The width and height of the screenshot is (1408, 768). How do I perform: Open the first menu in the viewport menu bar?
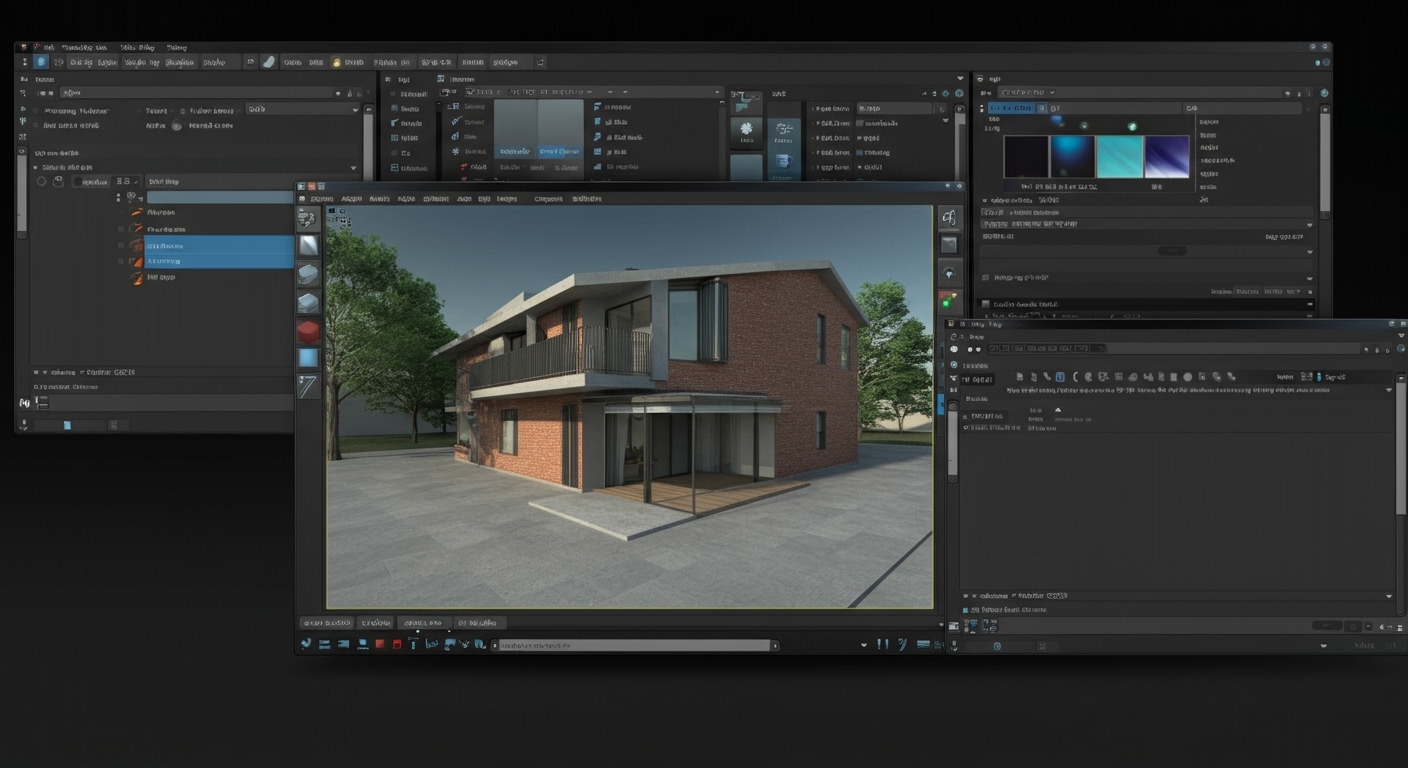pos(323,199)
